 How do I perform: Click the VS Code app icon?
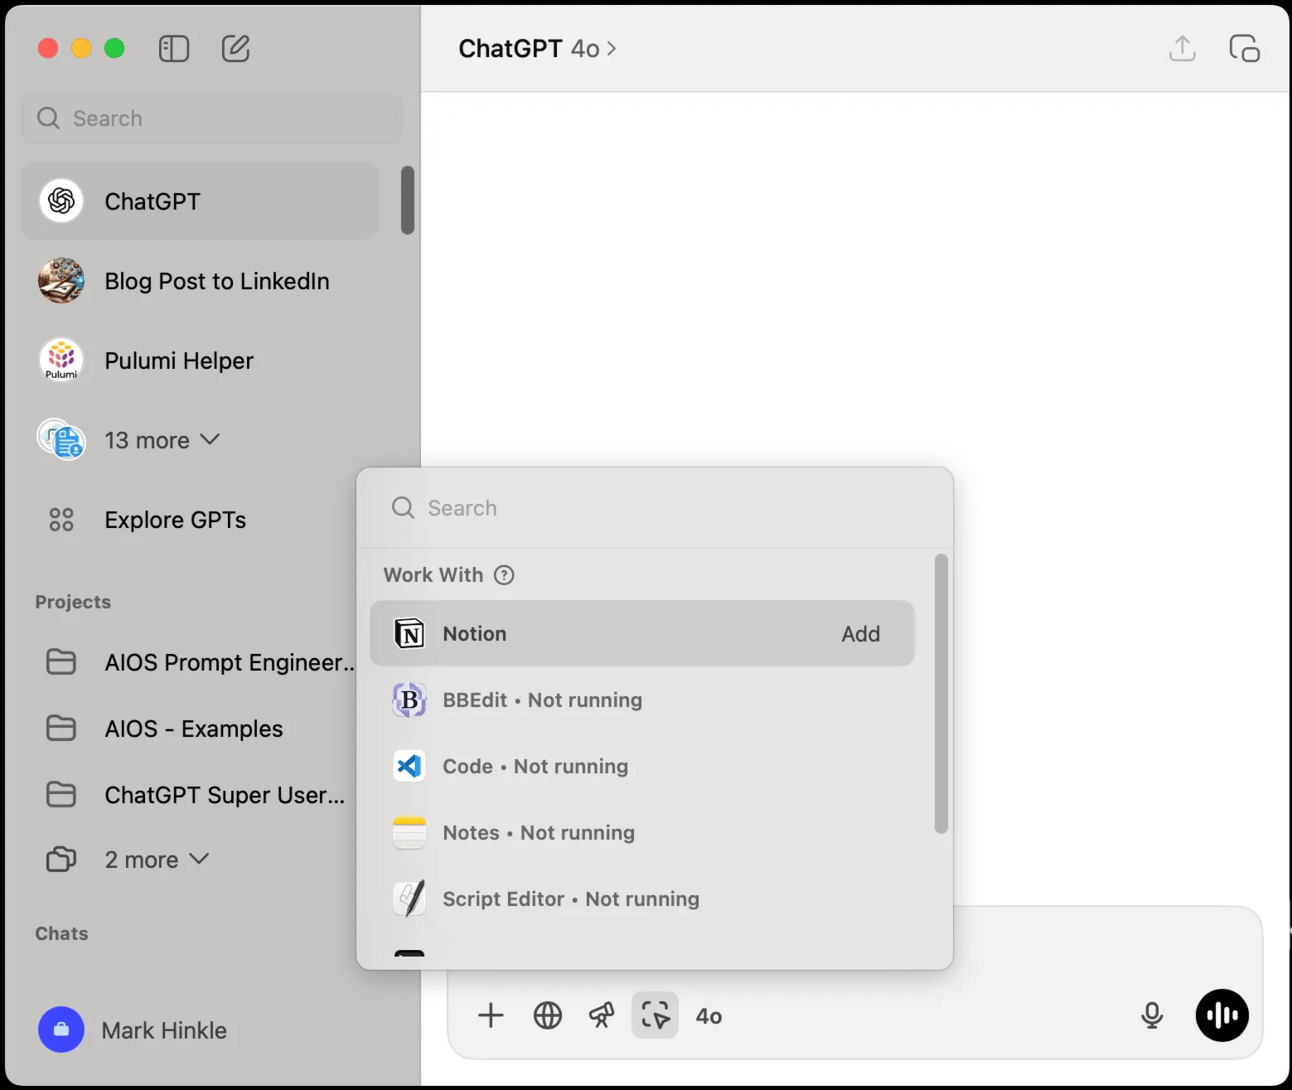coord(409,766)
